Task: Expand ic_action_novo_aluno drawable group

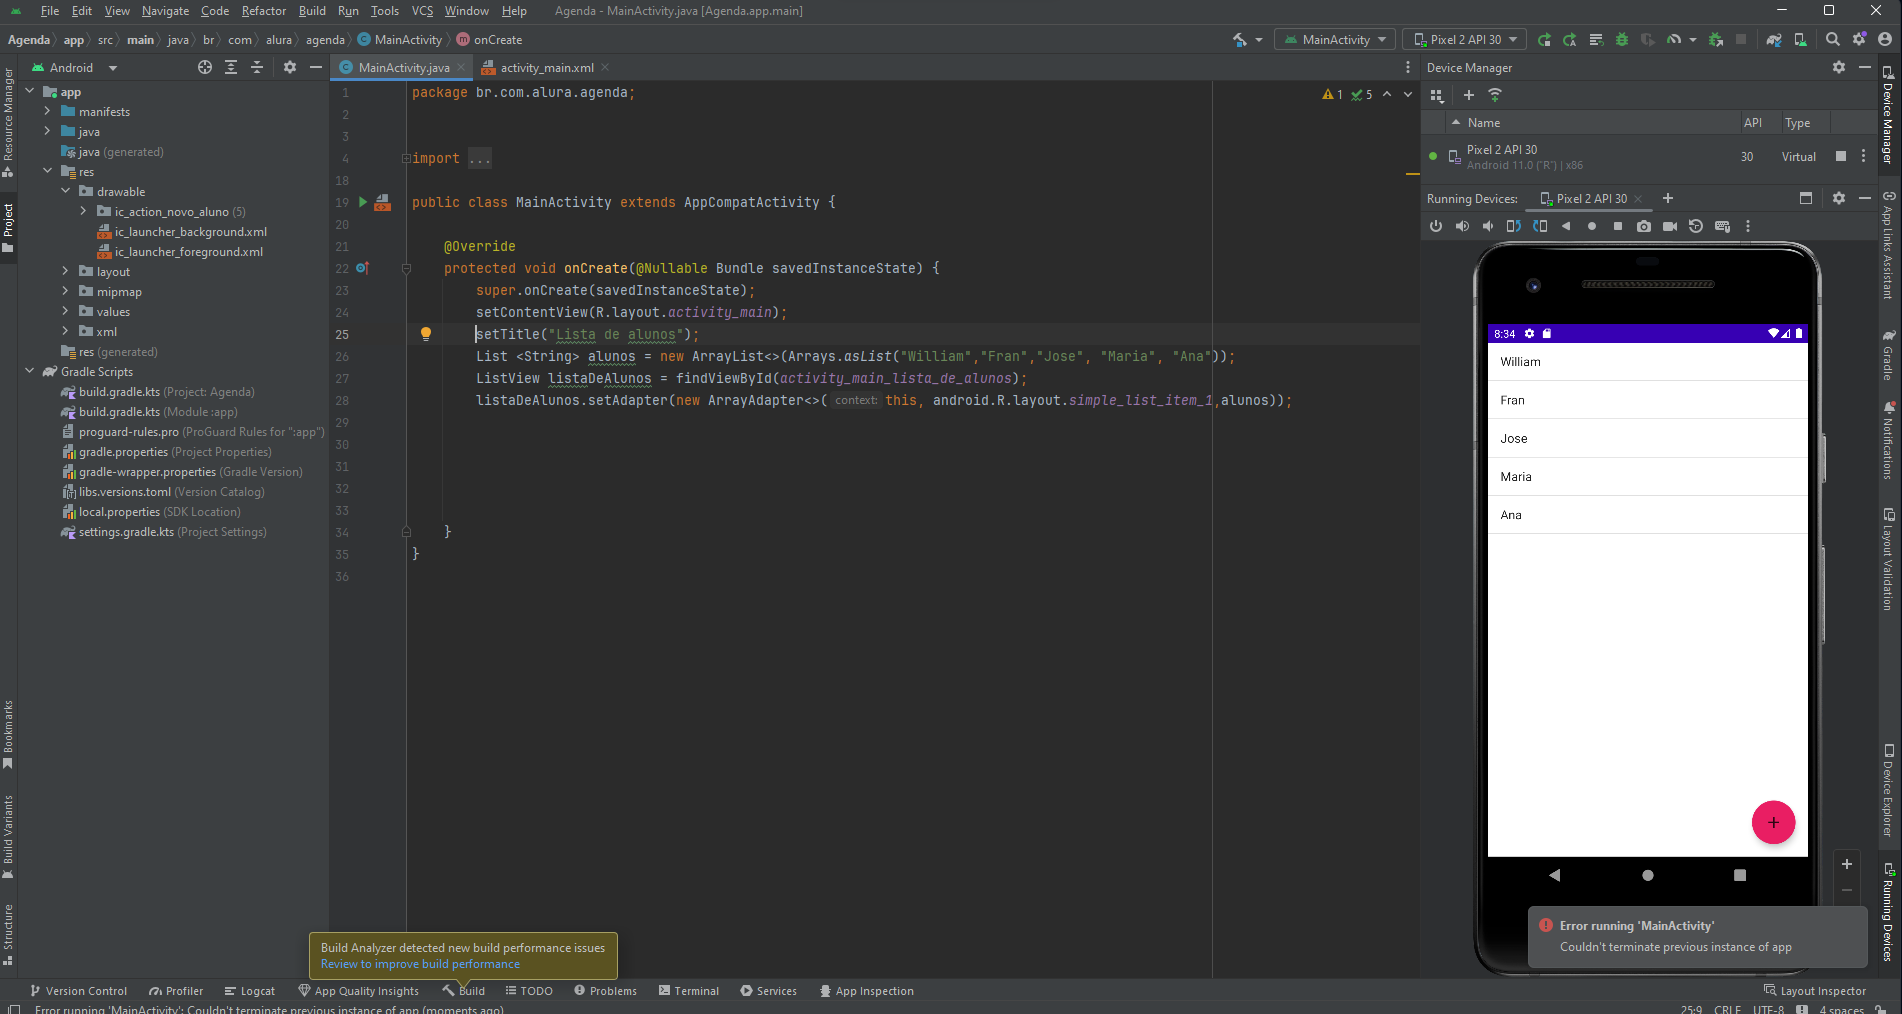Action: (x=83, y=211)
